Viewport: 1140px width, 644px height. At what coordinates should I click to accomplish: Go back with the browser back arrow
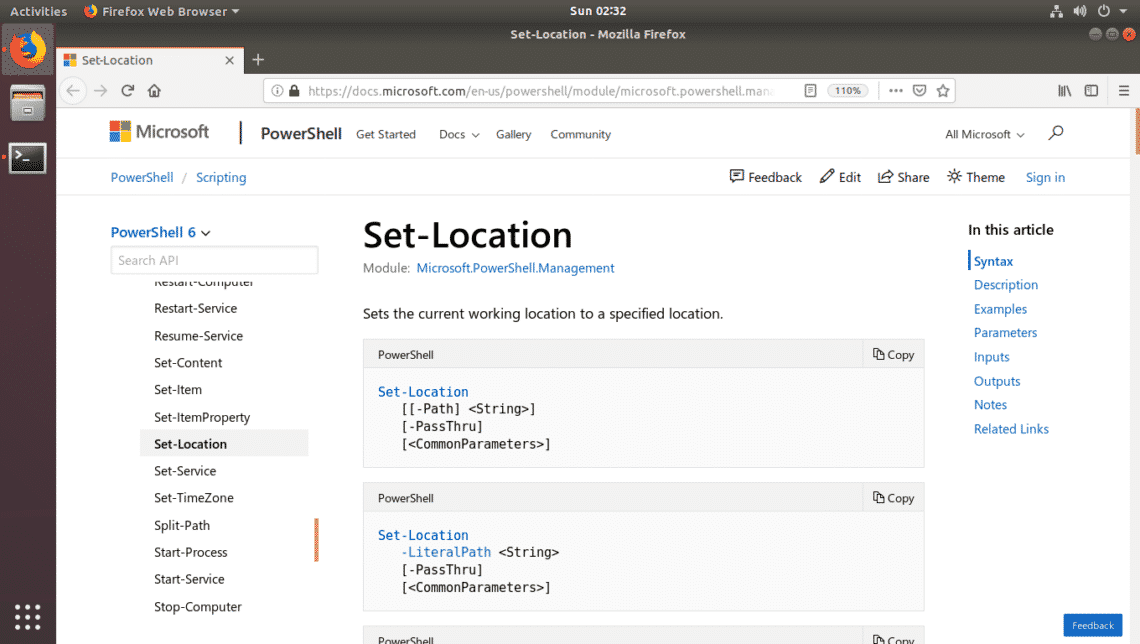(x=73, y=91)
